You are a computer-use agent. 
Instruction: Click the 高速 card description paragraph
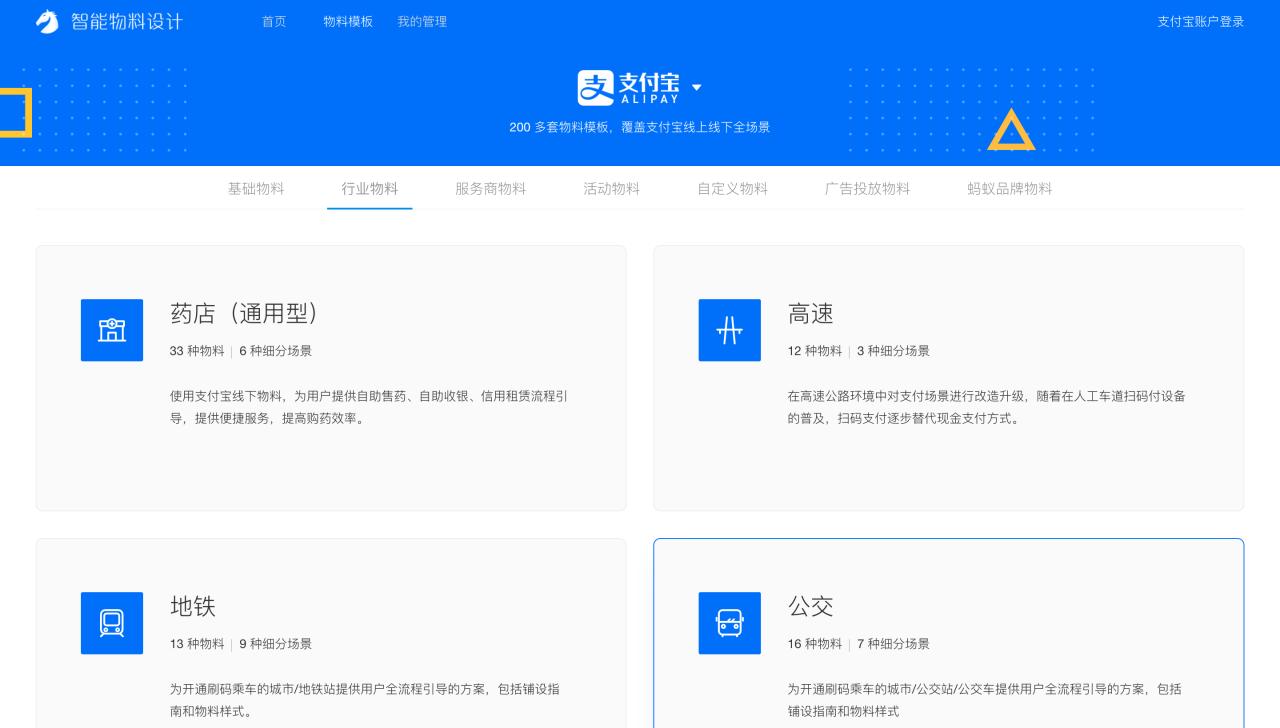(987, 408)
